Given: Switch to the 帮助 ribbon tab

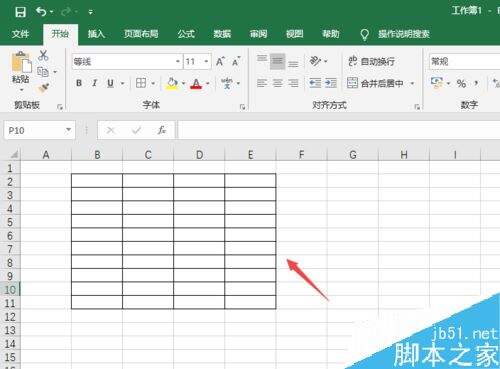Looking at the screenshot, I should coord(331,34).
